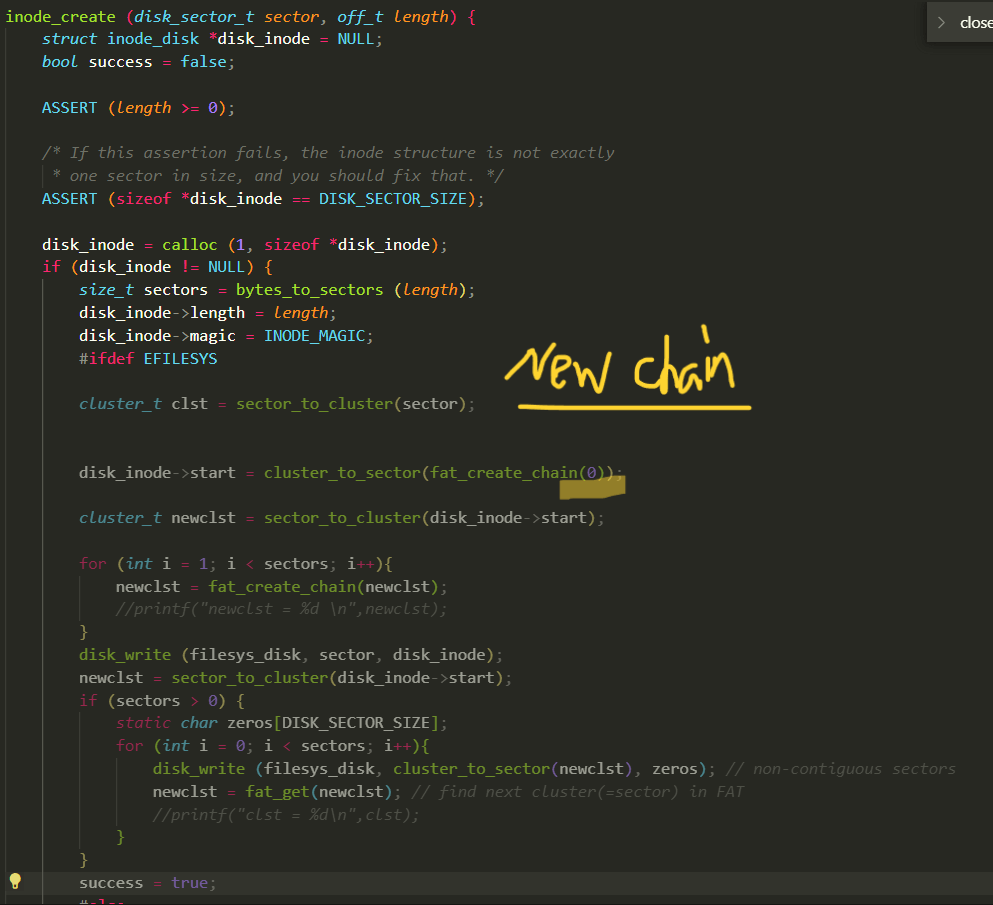Click ASSERT (length >= 0) statement

(137, 108)
